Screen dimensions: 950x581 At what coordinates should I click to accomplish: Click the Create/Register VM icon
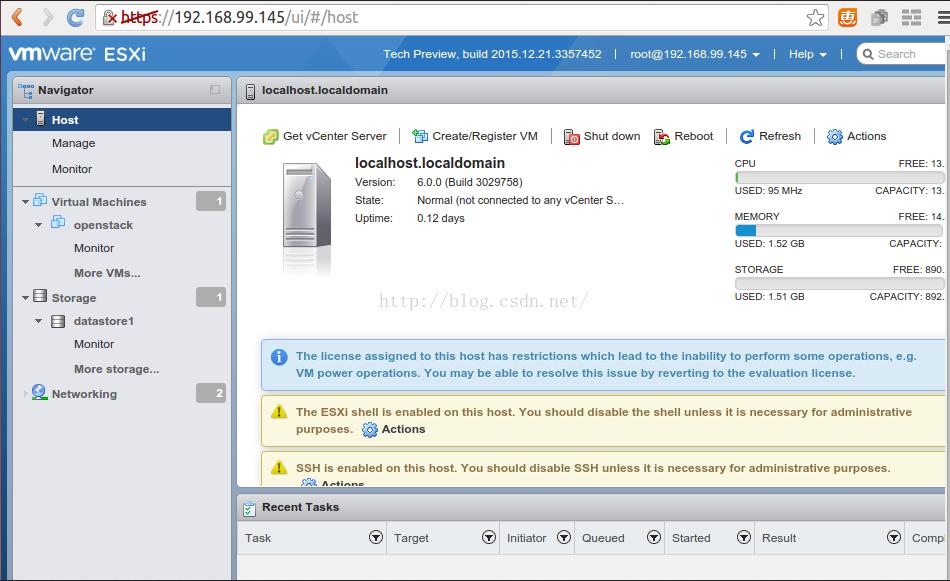pyautogui.click(x=420, y=136)
